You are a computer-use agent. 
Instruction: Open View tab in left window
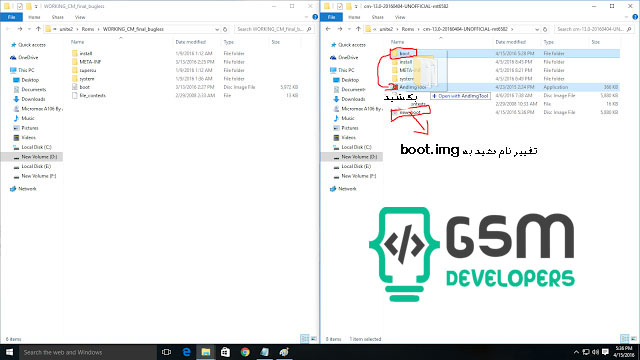[x=80, y=17]
